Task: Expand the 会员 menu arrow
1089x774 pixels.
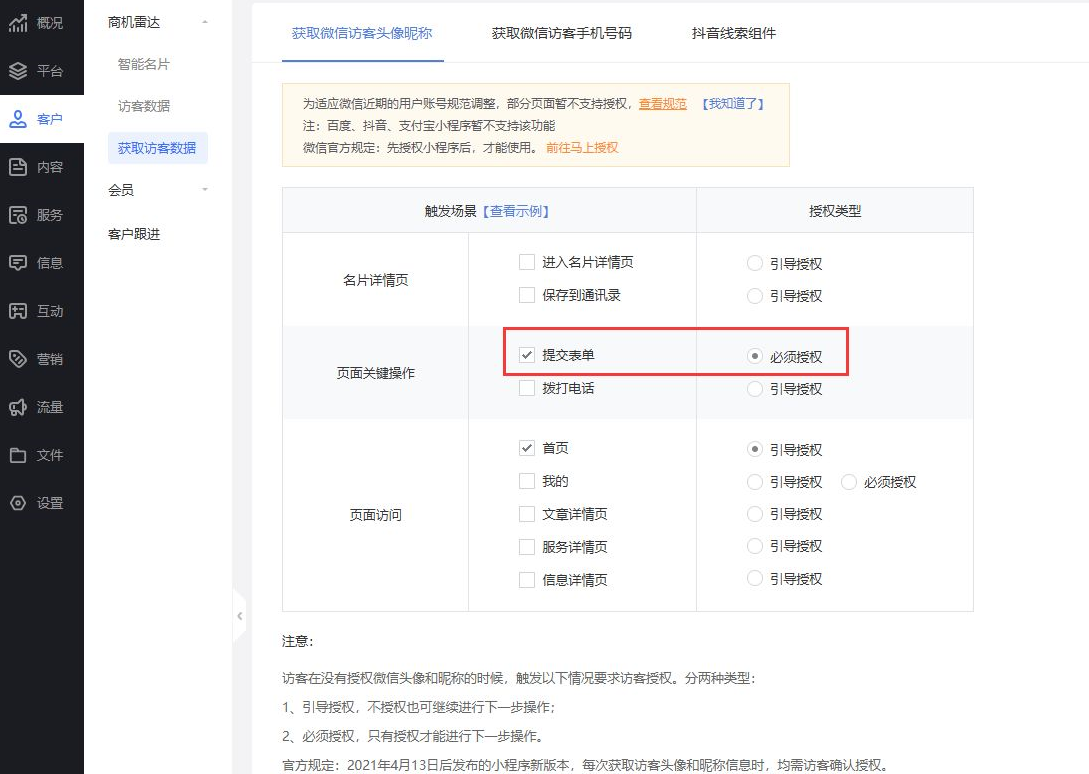Action: coord(205,190)
